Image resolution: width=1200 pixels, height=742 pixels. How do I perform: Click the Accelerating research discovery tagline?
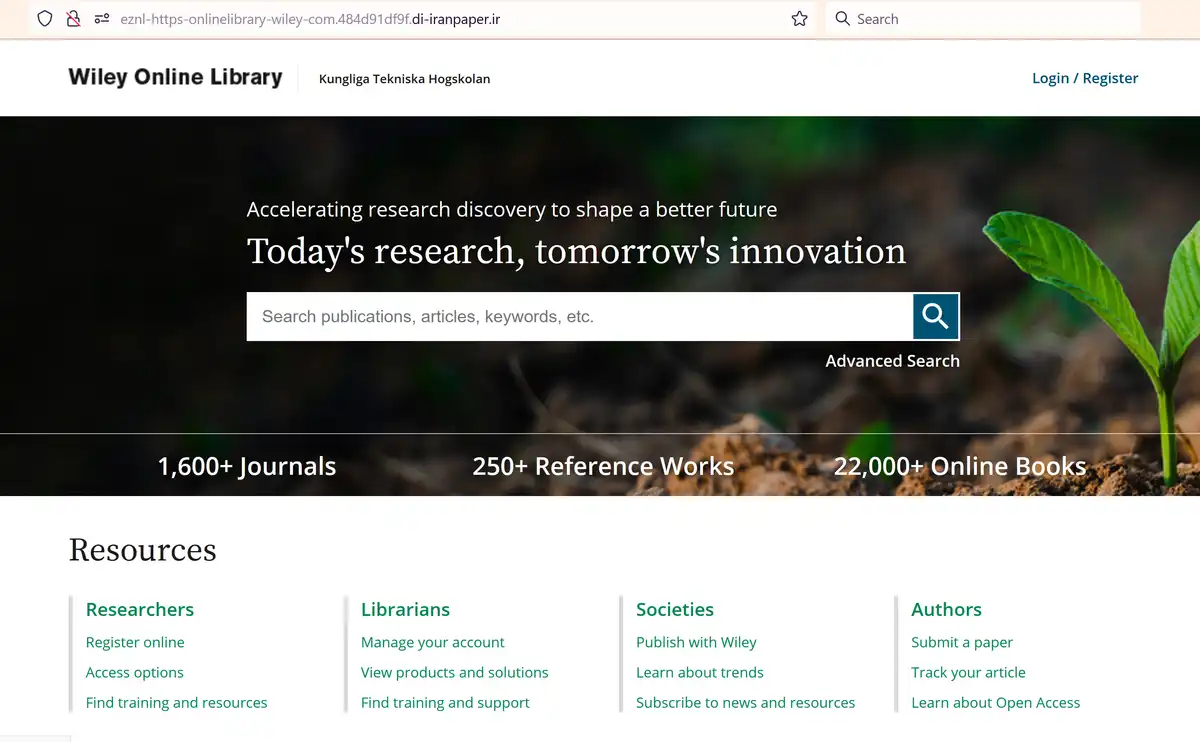(512, 209)
